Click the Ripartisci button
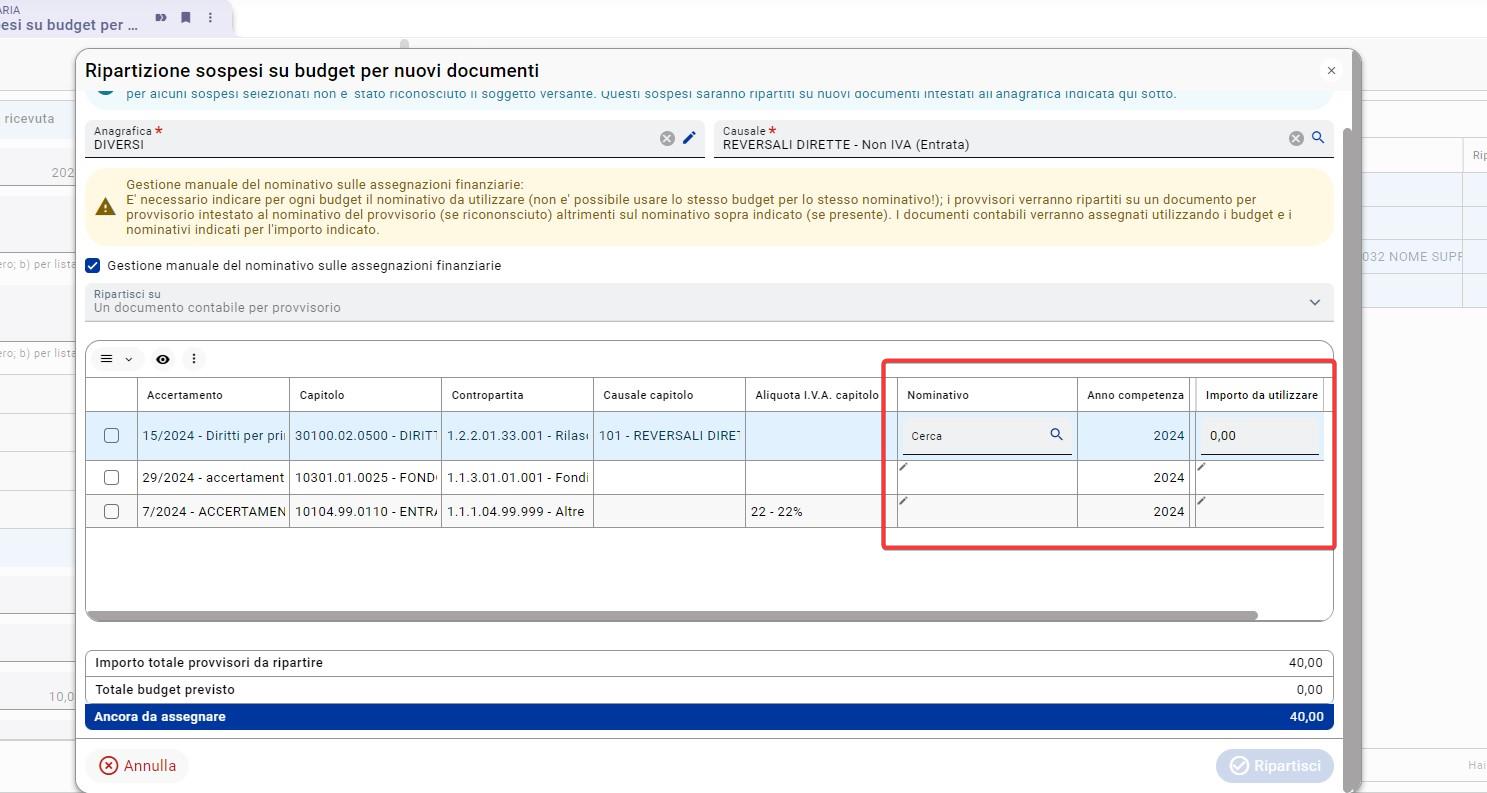Image resolution: width=1487 pixels, height=793 pixels. tap(1274, 766)
